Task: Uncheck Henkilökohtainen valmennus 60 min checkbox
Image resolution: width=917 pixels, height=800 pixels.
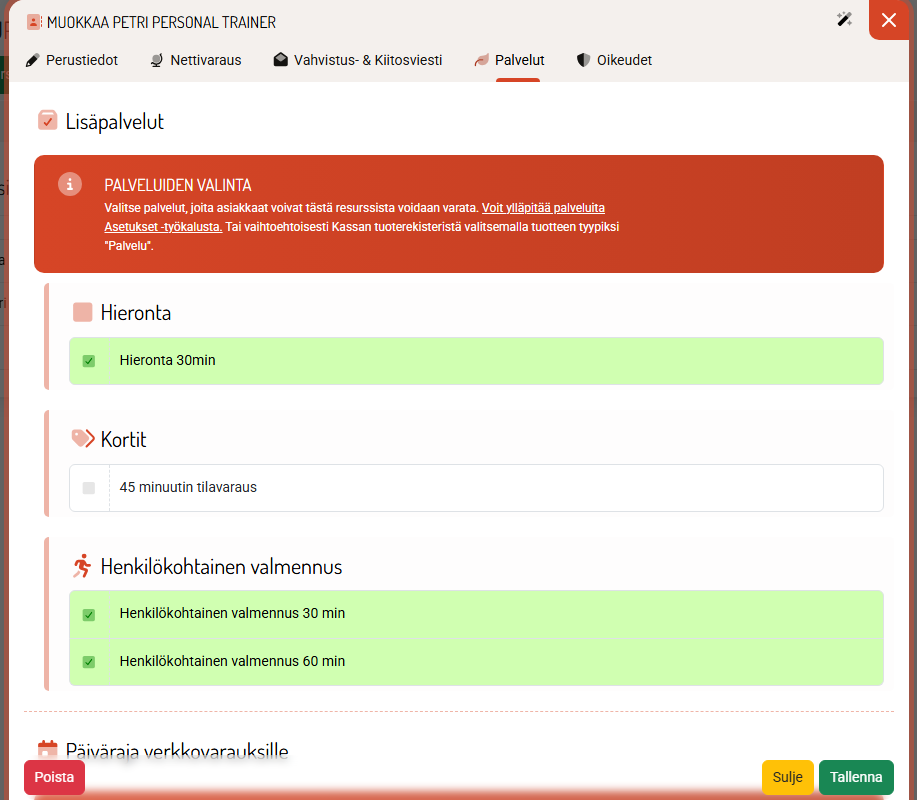Action: tap(89, 662)
